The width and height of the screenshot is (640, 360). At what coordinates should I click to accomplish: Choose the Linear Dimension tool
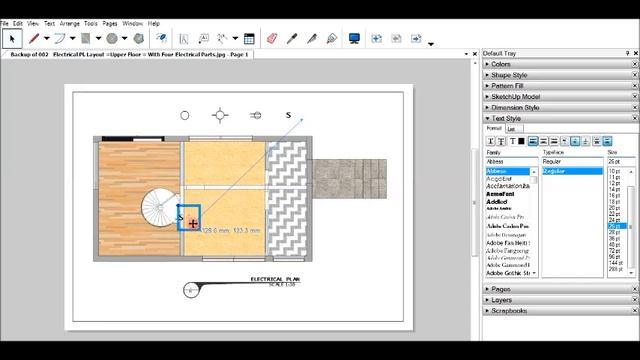pos(222,39)
